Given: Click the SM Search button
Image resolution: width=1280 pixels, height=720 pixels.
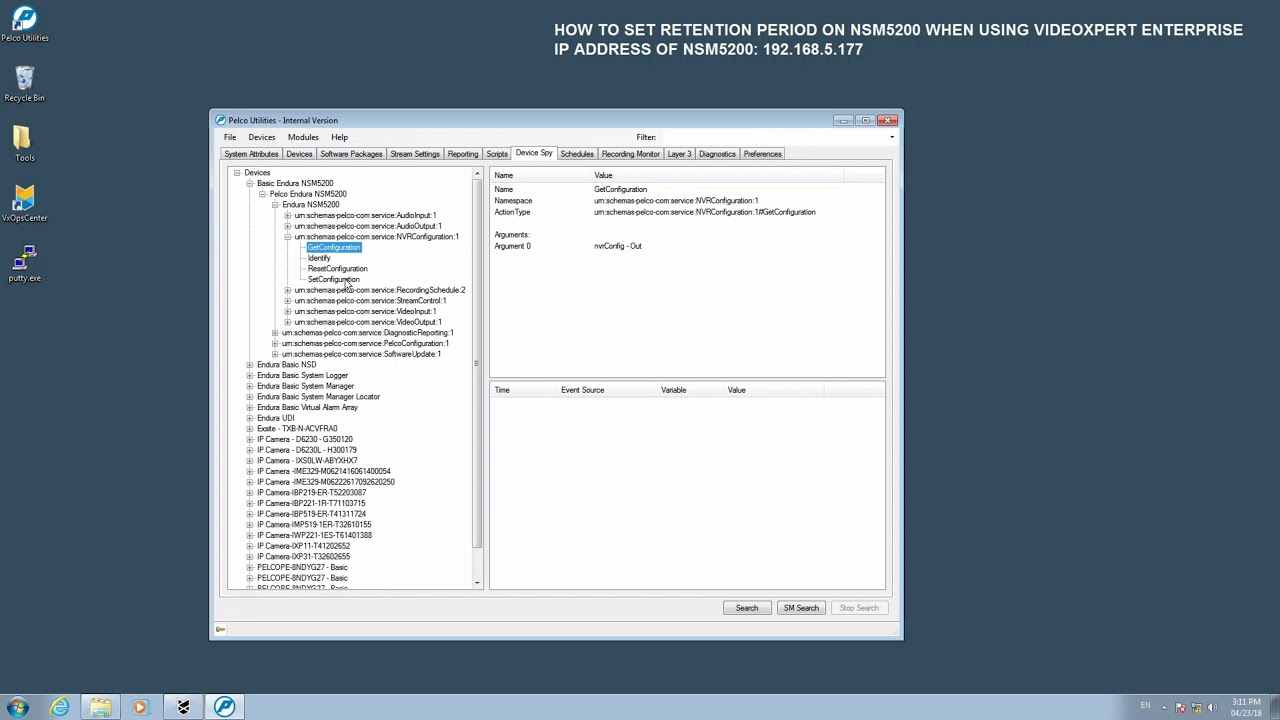Looking at the screenshot, I should 801,608.
